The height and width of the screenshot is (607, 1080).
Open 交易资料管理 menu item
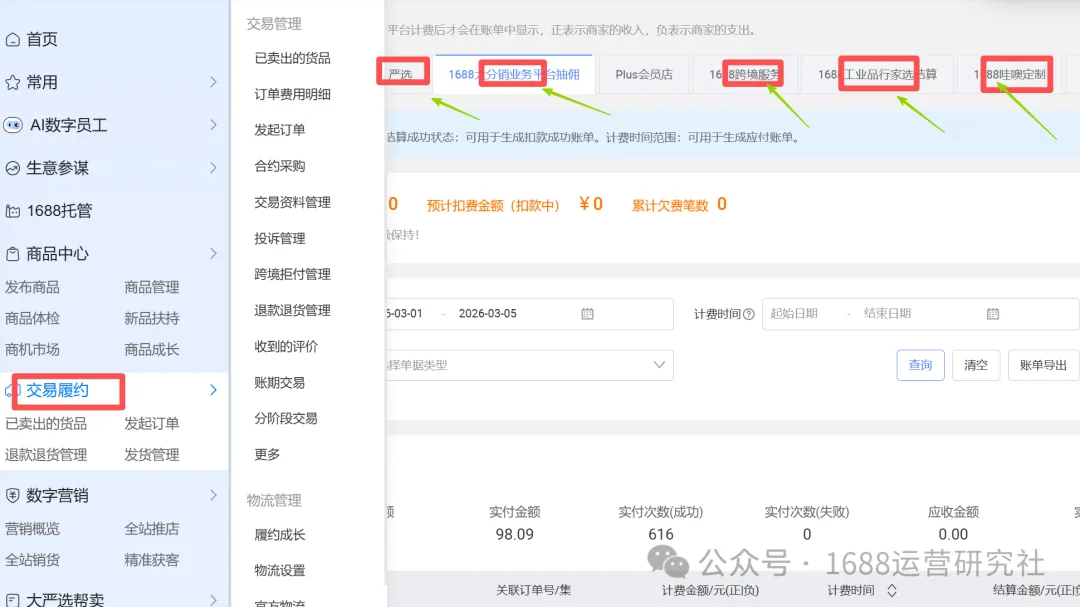click(293, 203)
